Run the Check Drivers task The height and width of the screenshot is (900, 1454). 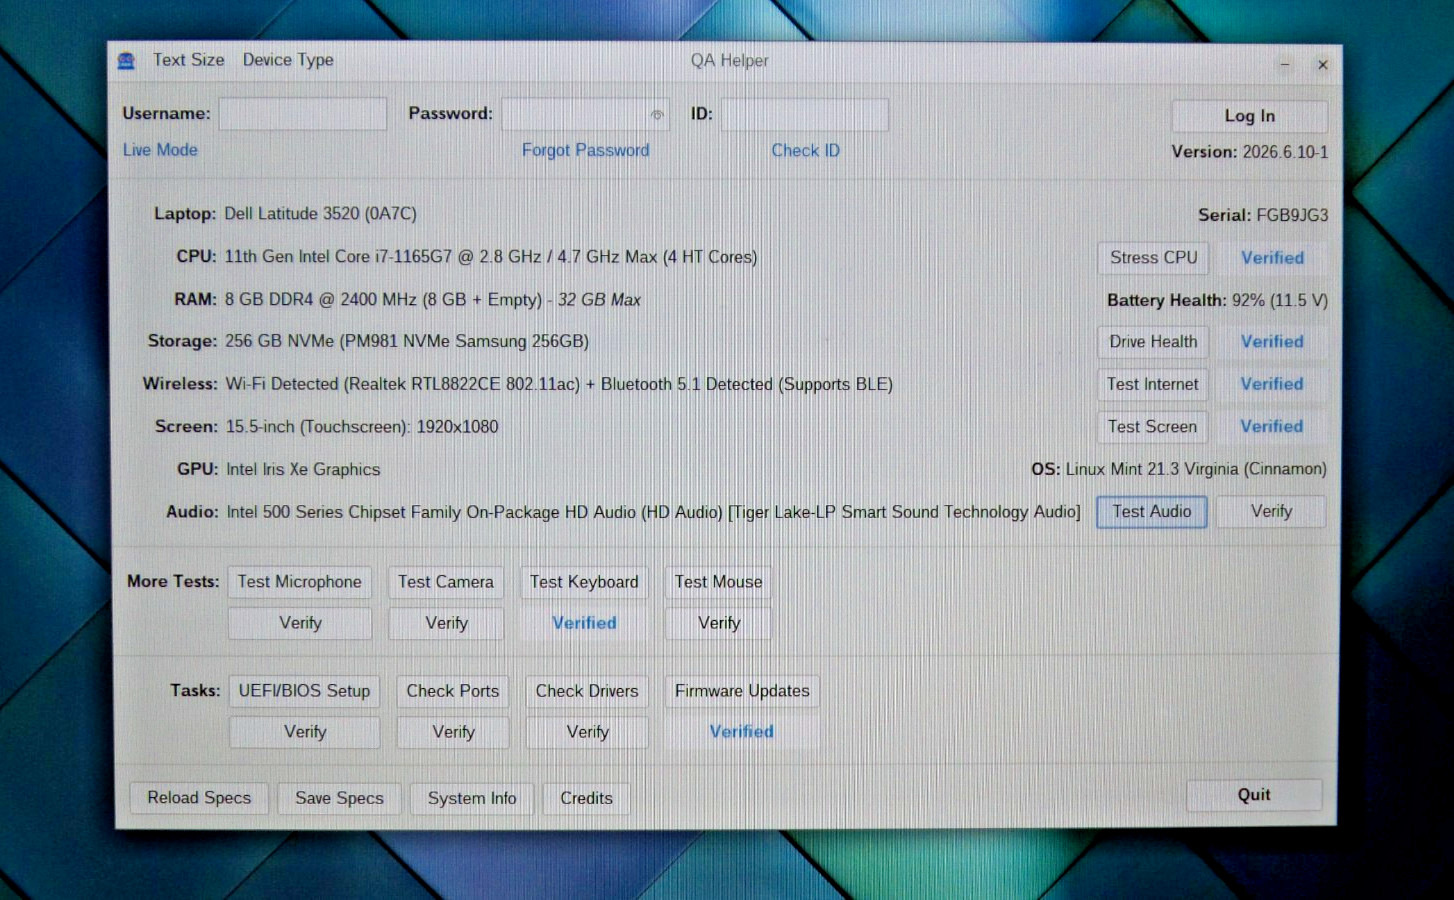tap(587, 691)
